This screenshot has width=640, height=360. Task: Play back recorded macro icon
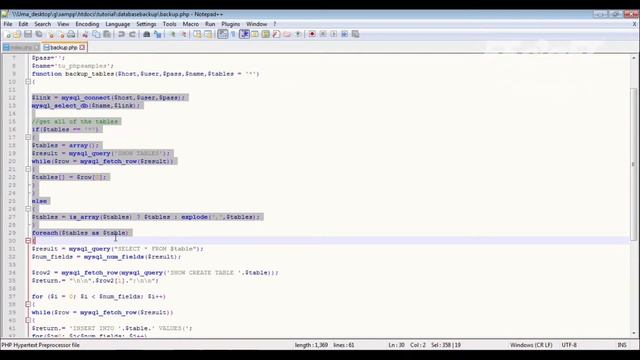pos(334,34)
